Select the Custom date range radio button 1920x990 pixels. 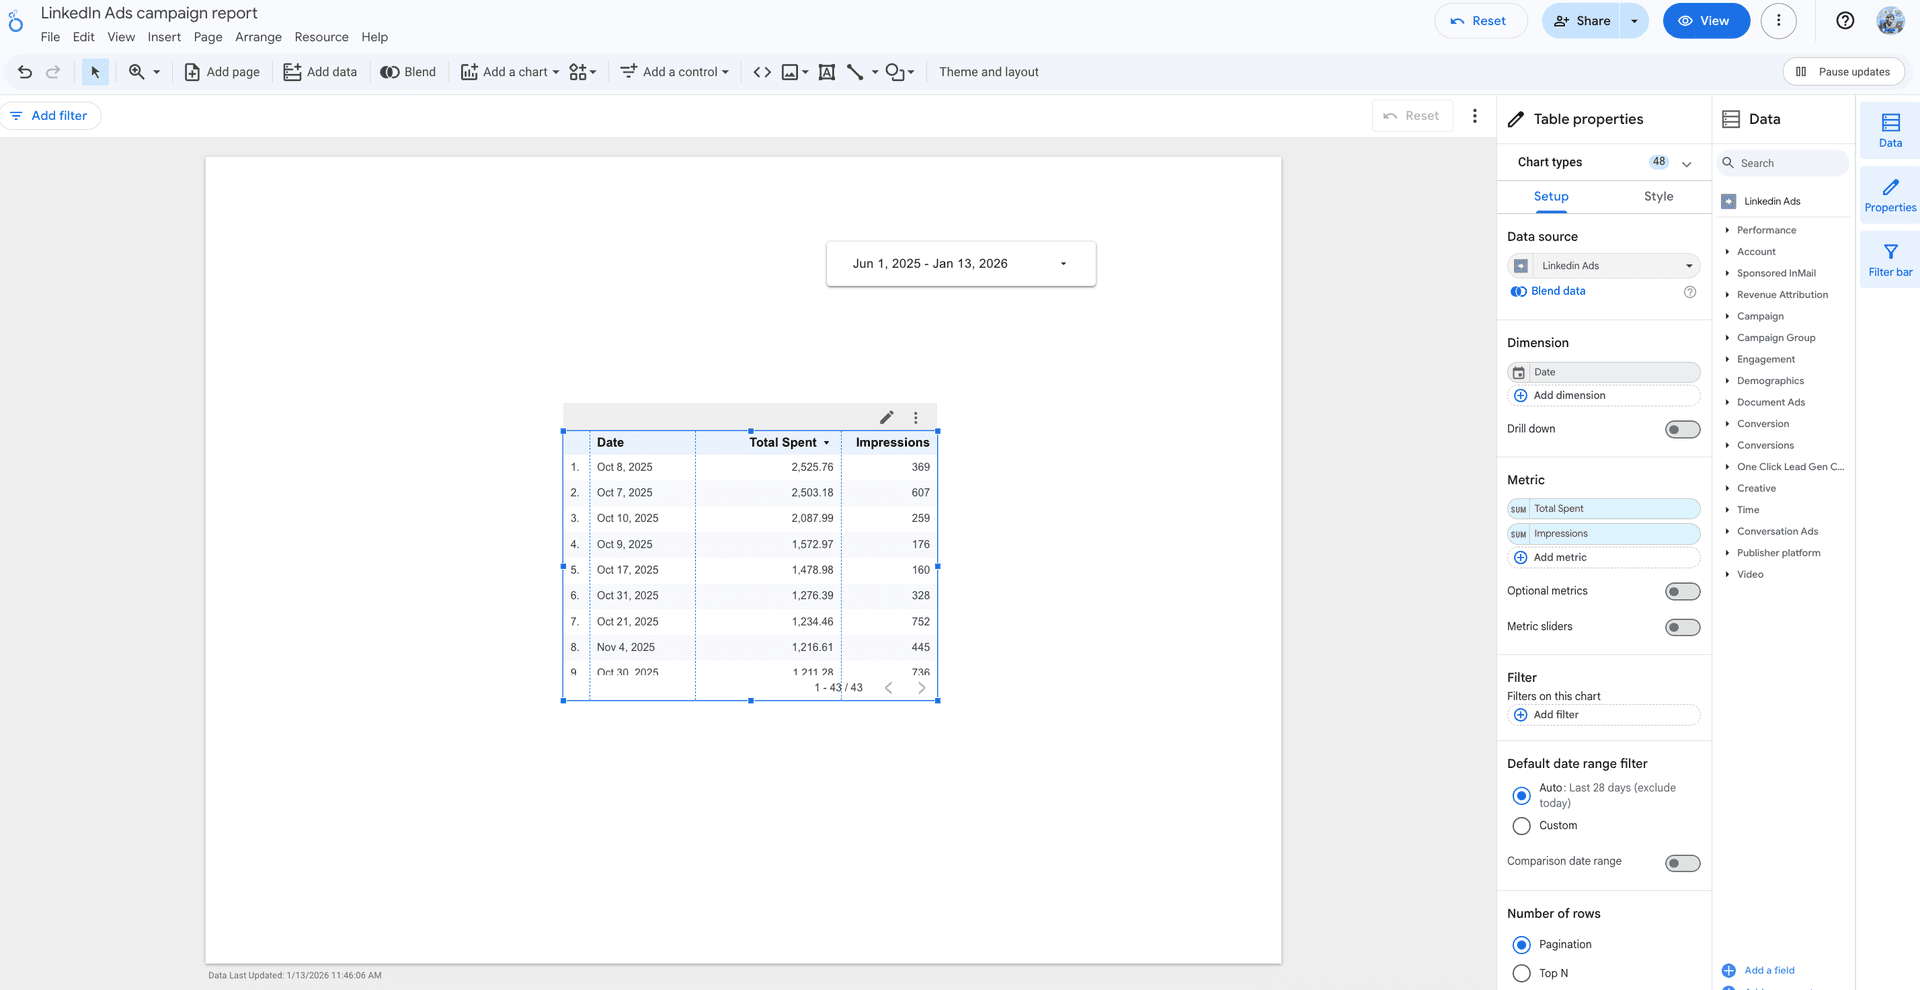click(x=1521, y=826)
